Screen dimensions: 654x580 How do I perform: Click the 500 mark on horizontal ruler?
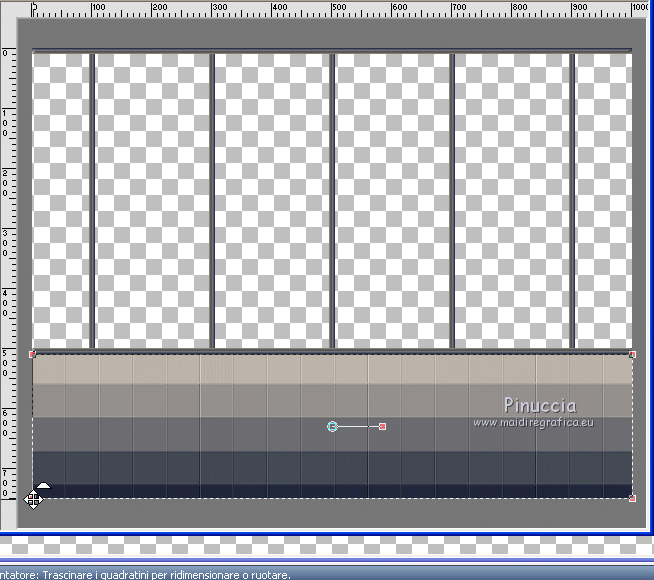[339, 7]
